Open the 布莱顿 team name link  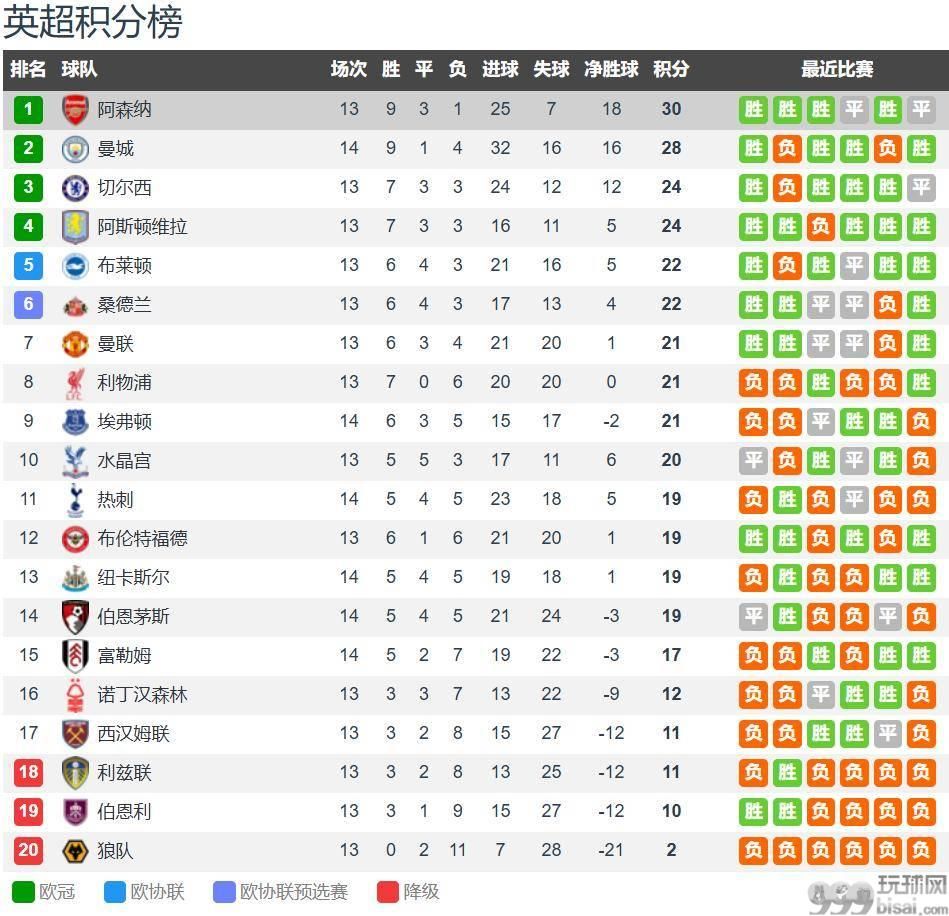(x=124, y=265)
